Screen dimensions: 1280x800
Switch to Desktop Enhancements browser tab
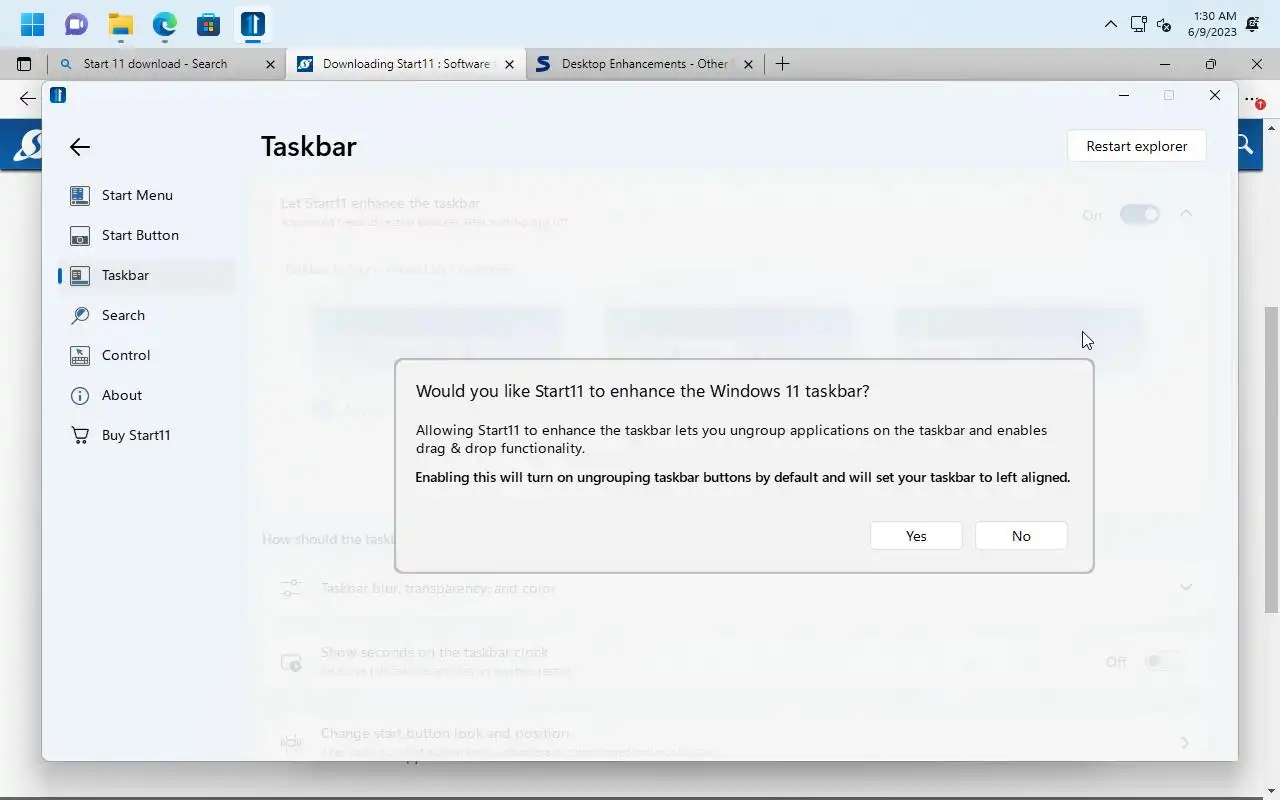(x=644, y=64)
